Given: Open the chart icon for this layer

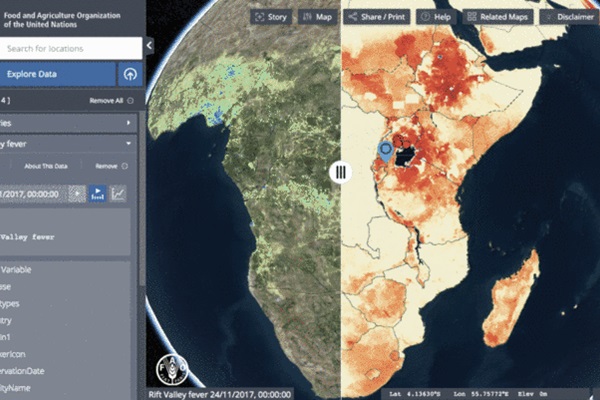Looking at the screenshot, I should 117,194.
